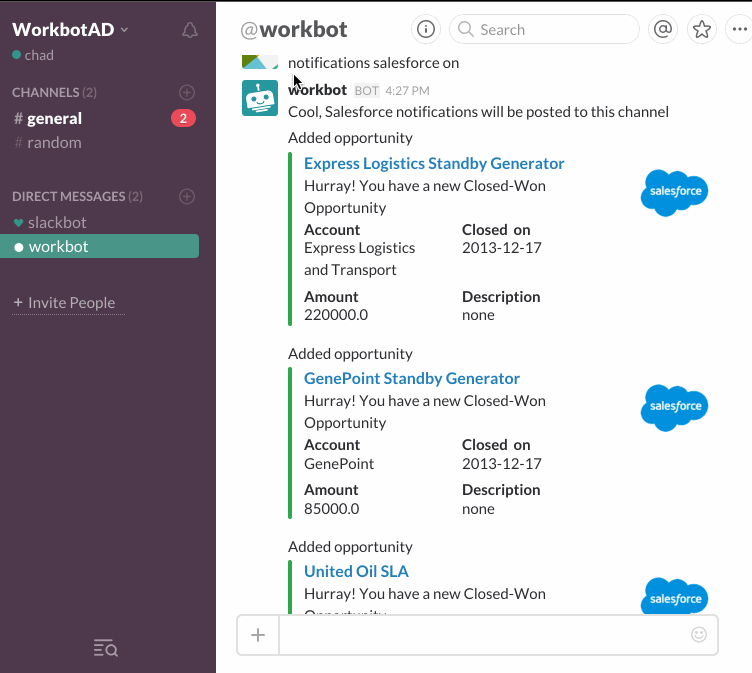Viewport: 752px width, 673px height.
Task: Focus the Search field
Action: tap(544, 29)
